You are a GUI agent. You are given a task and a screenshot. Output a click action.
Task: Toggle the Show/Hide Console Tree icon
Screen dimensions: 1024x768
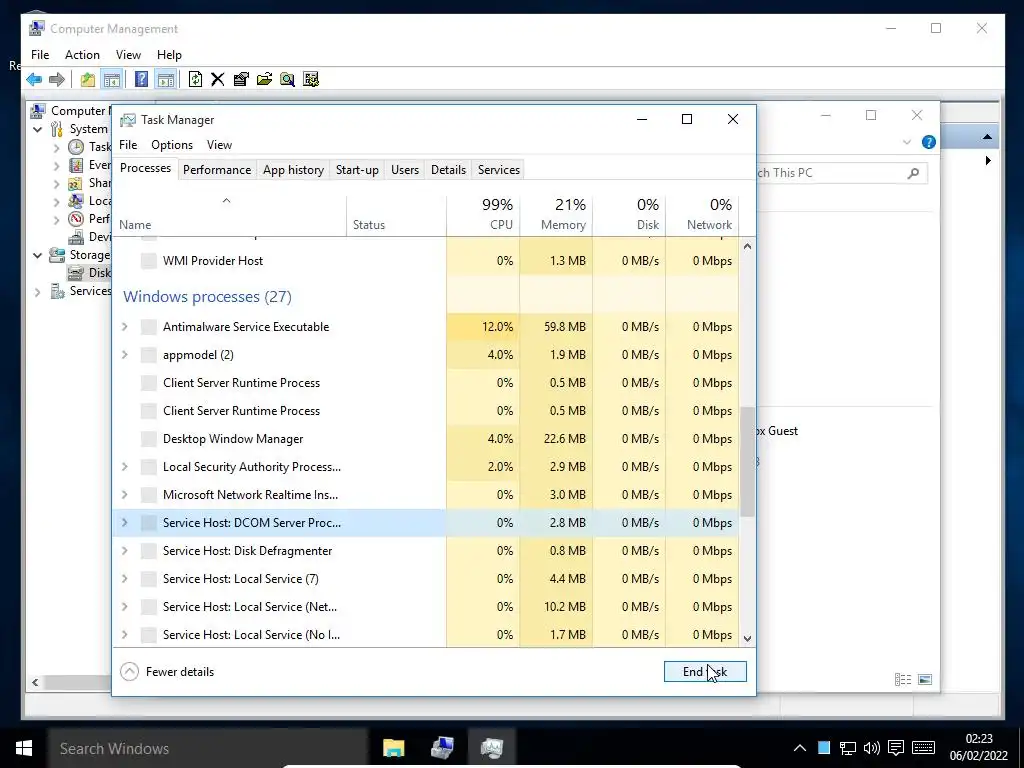pos(112,80)
